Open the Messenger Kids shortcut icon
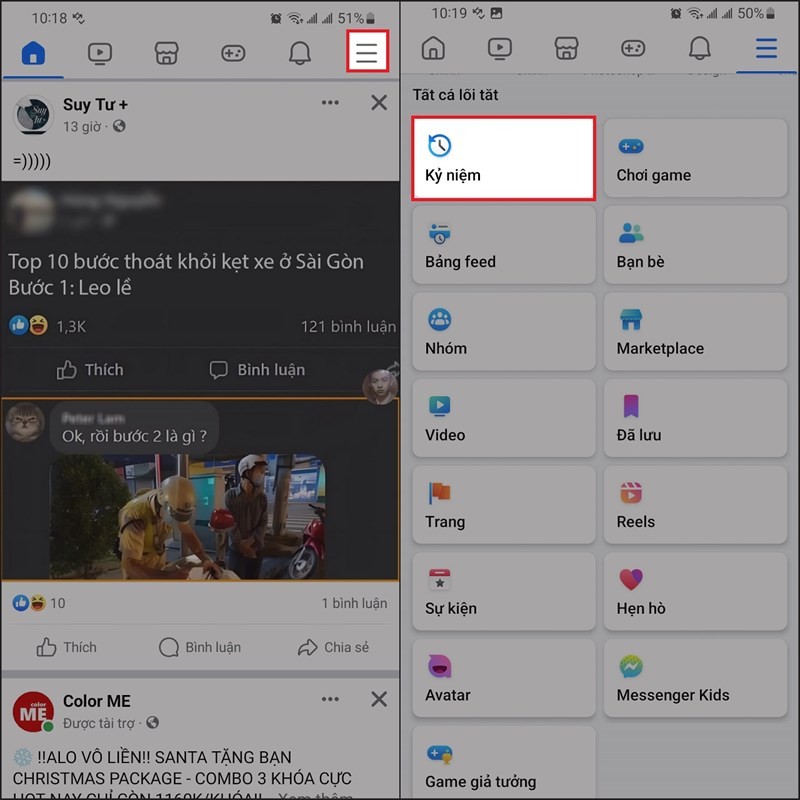Screen dimensions: 800x800 pyautogui.click(x=695, y=679)
